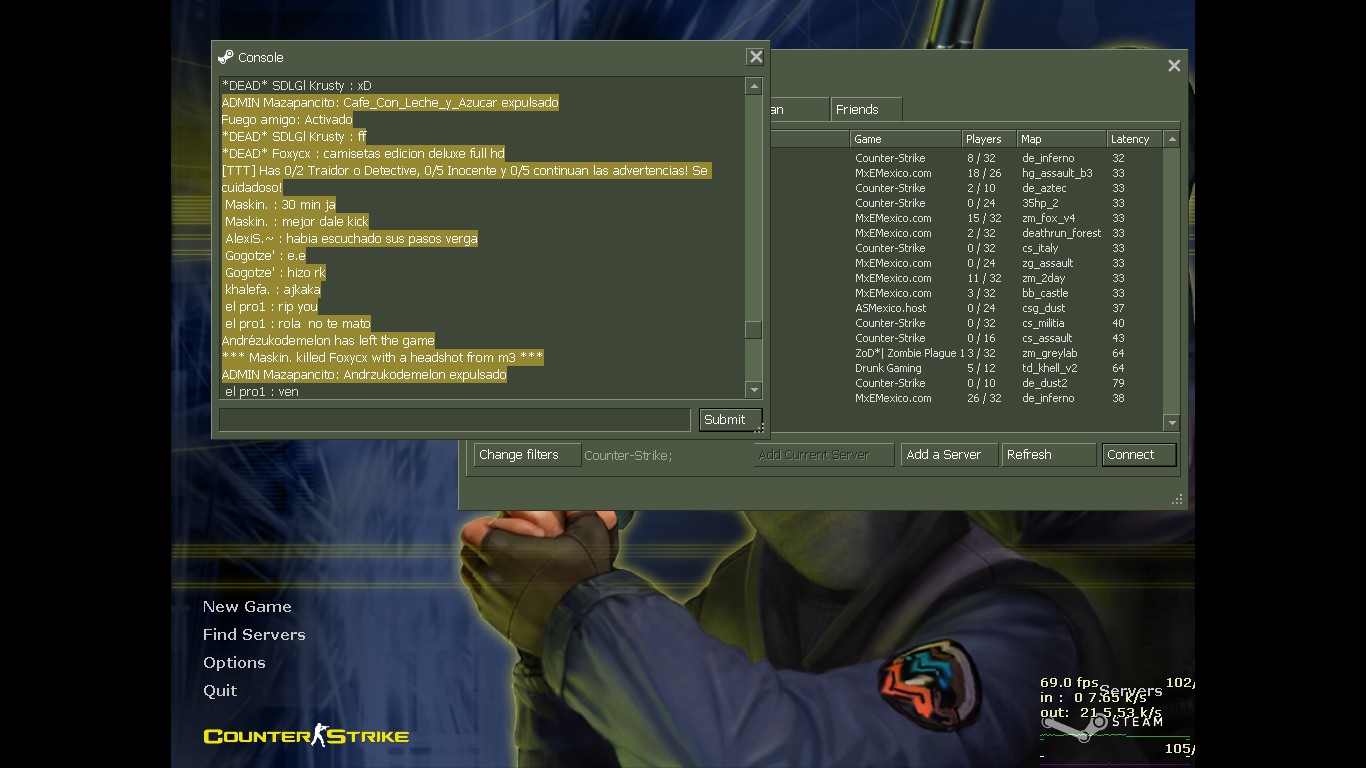Sort servers by Game column
Viewport: 1366px width, 768px height.
(x=906, y=139)
